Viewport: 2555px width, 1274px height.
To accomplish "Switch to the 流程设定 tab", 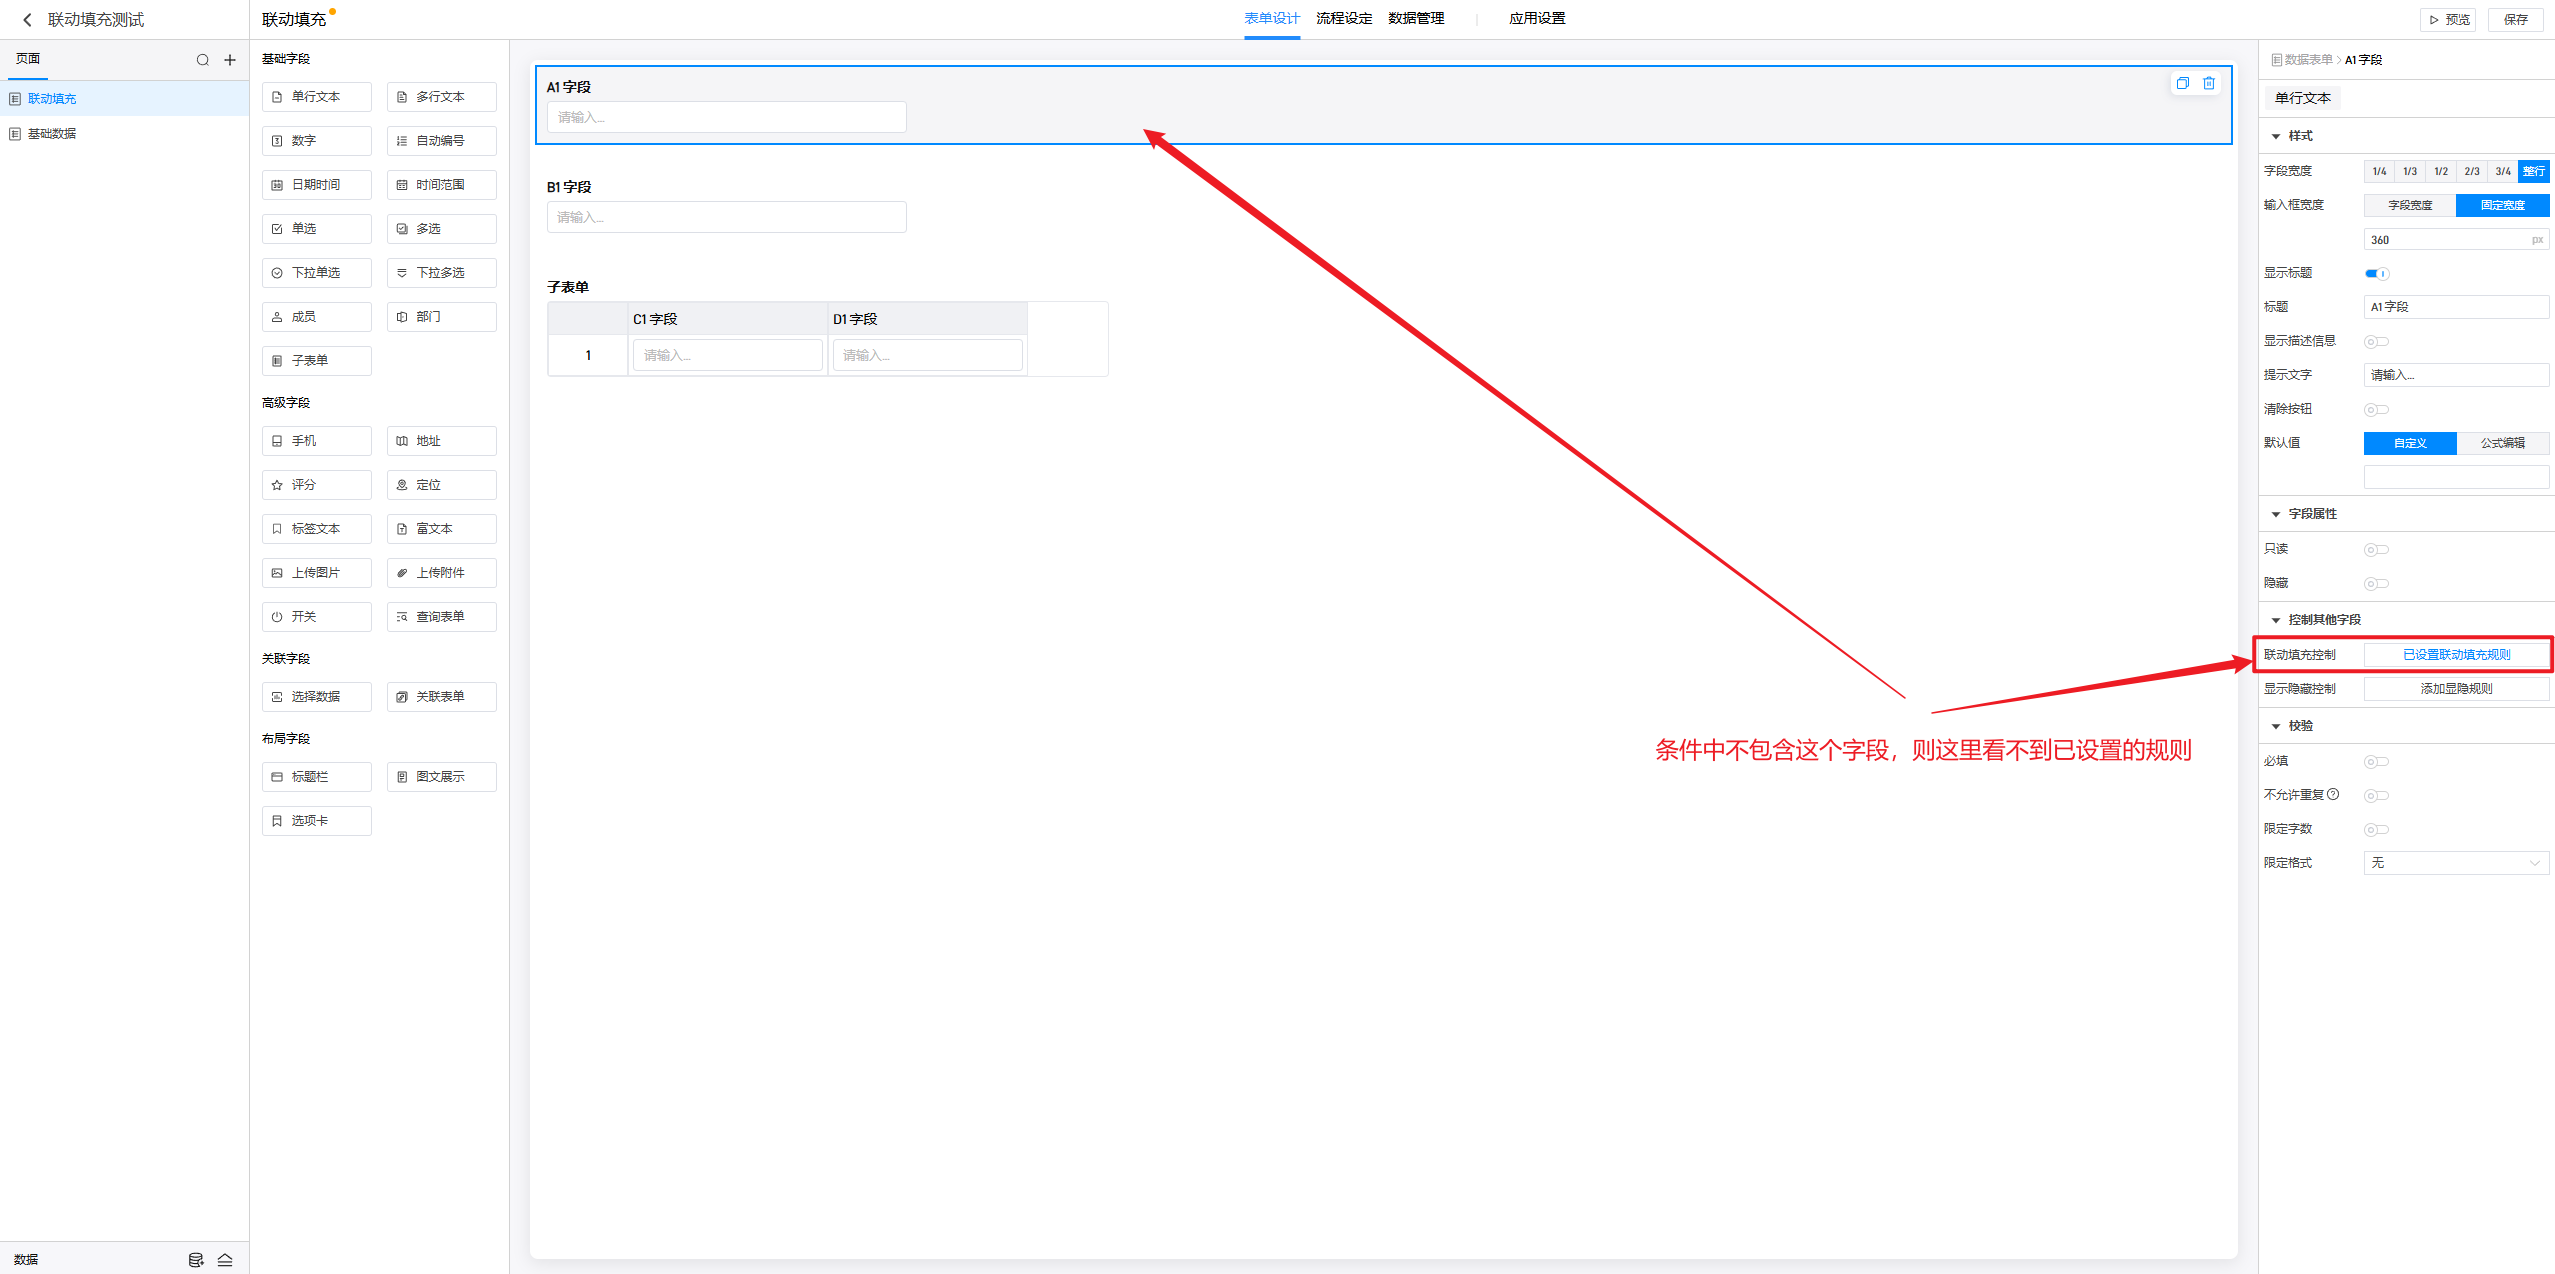I will [x=1343, y=19].
